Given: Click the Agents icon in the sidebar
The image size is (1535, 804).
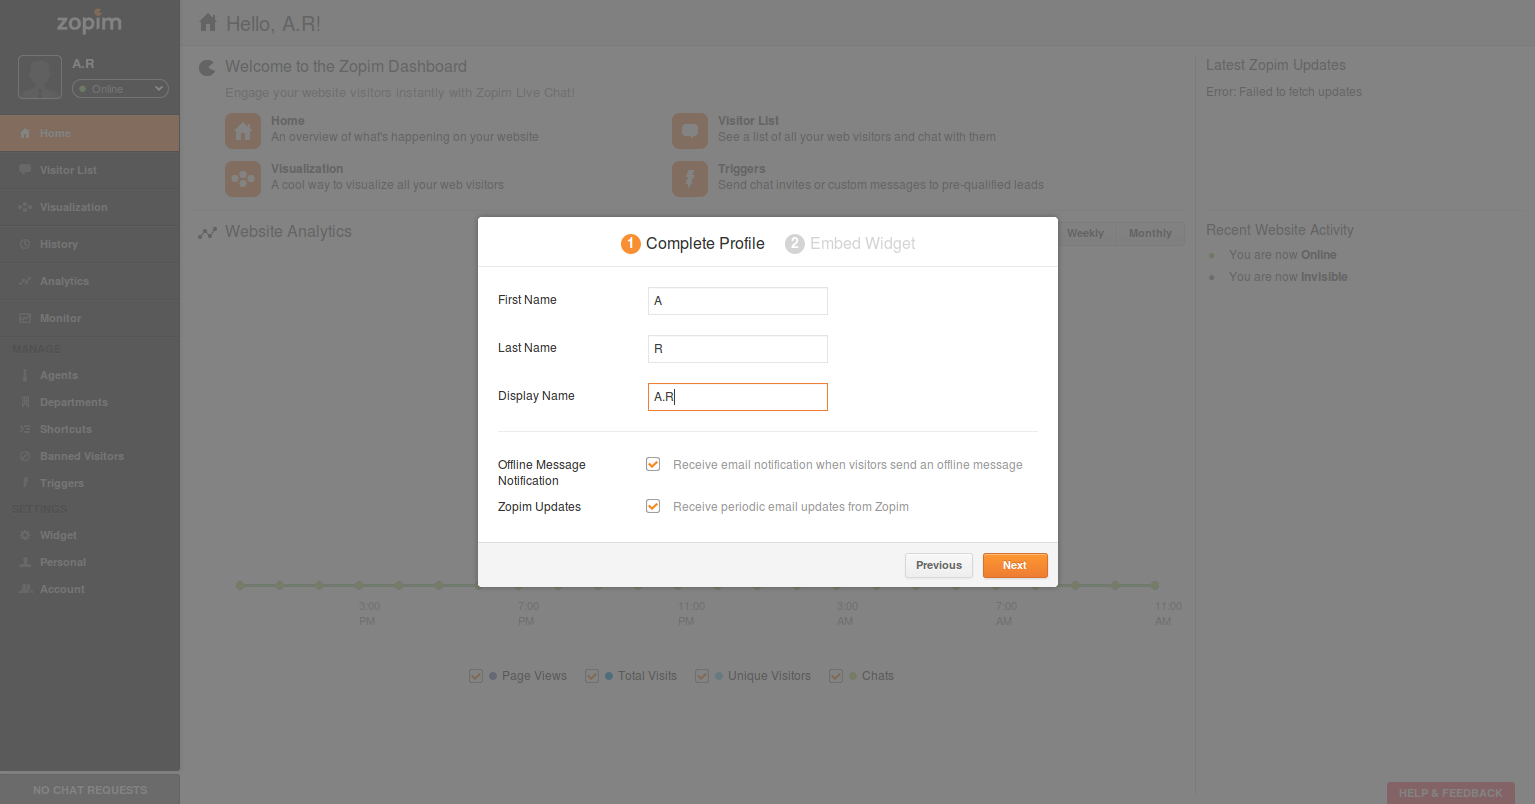Looking at the screenshot, I should pyautogui.click(x=25, y=375).
